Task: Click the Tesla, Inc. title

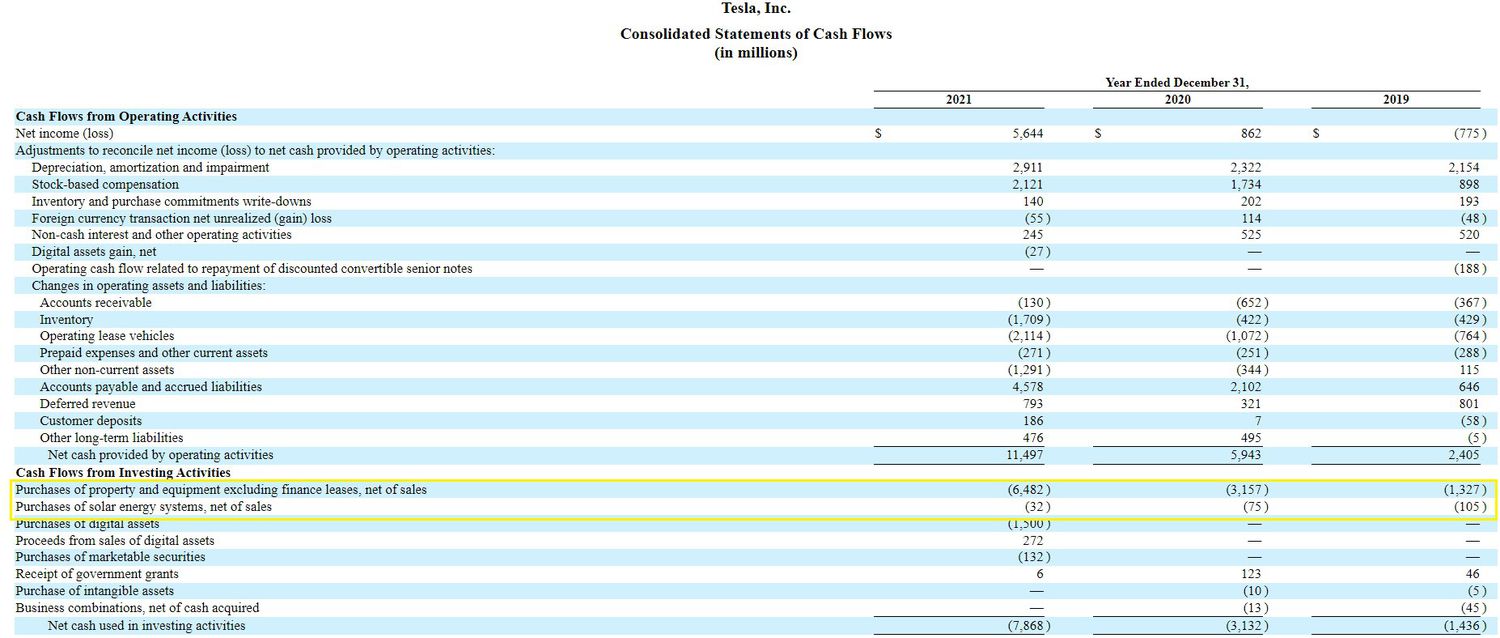Action: click(x=755, y=9)
